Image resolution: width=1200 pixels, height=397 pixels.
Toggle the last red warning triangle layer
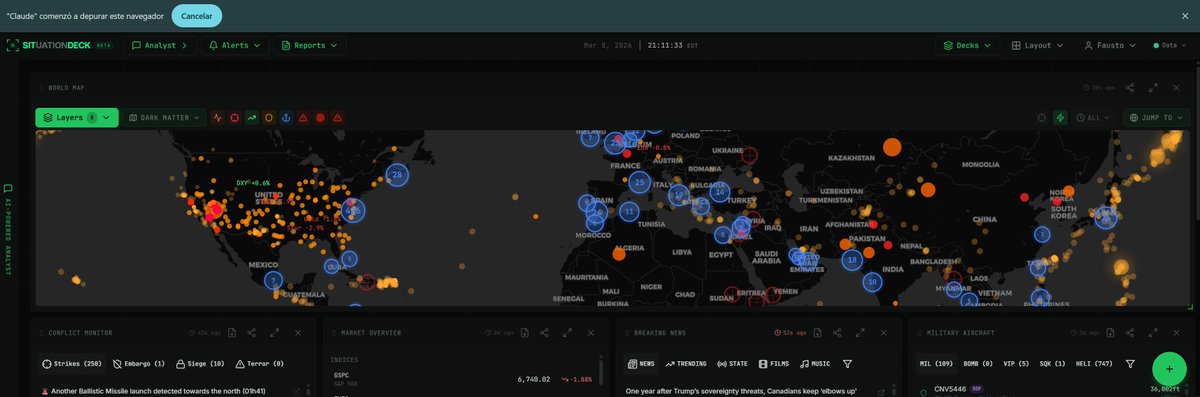[x=338, y=118]
